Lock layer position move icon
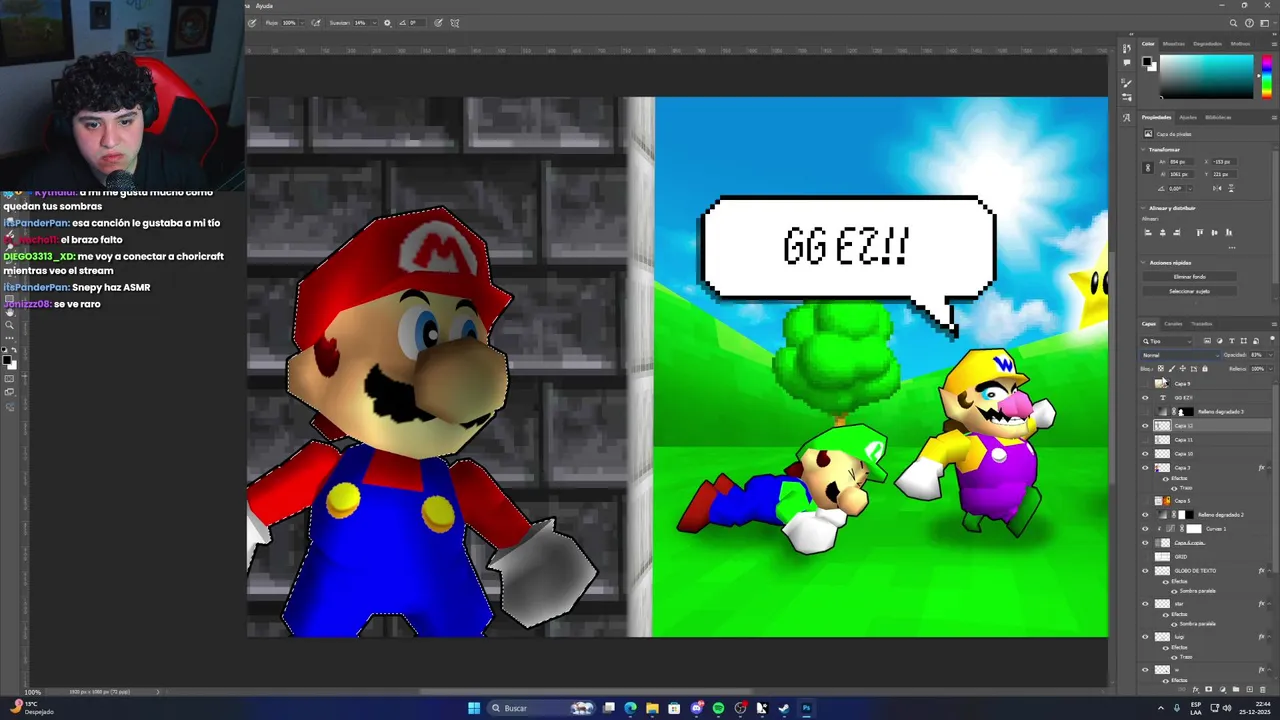This screenshot has width=1280, height=720. [x=1182, y=368]
